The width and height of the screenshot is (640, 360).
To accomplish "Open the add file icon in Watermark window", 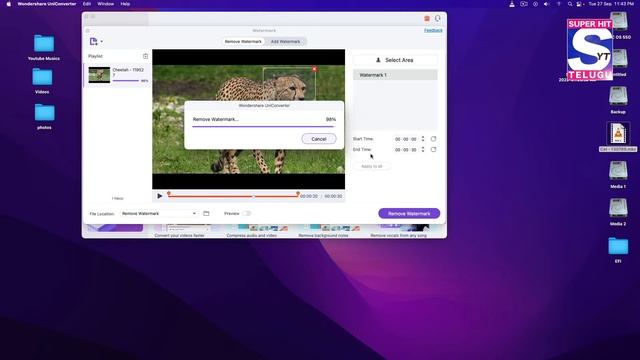I will [x=93, y=41].
